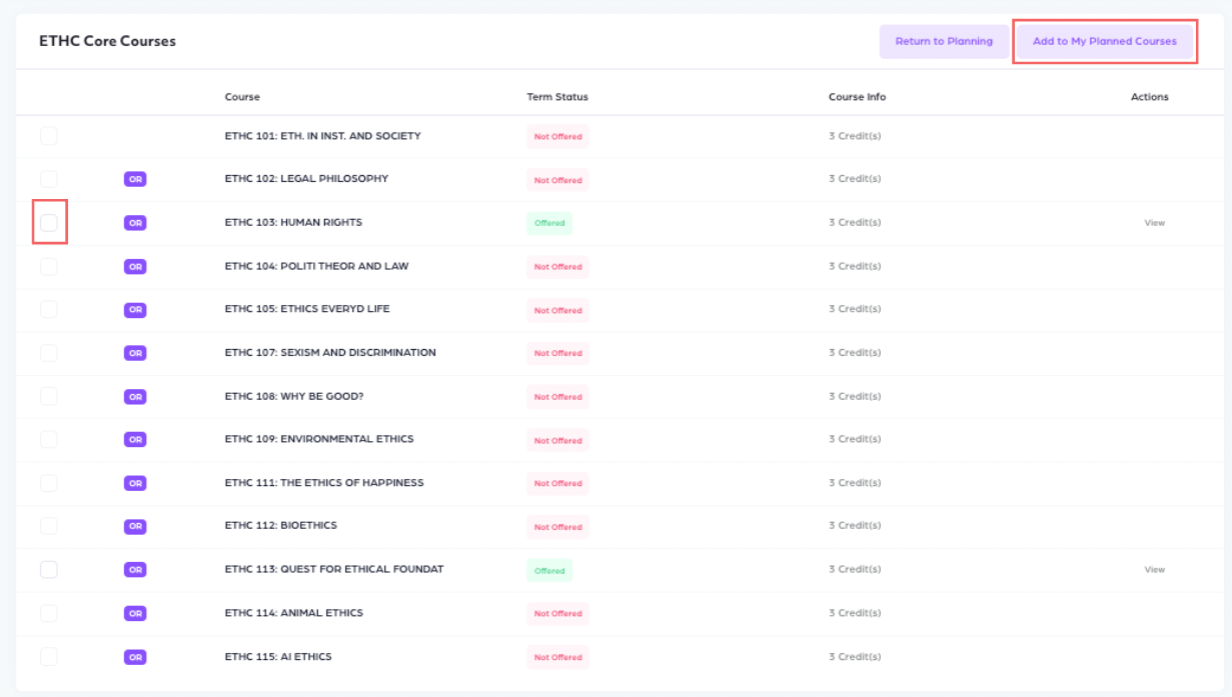The width and height of the screenshot is (1232, 697).
Task: Click Add to My Planned Courses button
Action: [1104, 42]
